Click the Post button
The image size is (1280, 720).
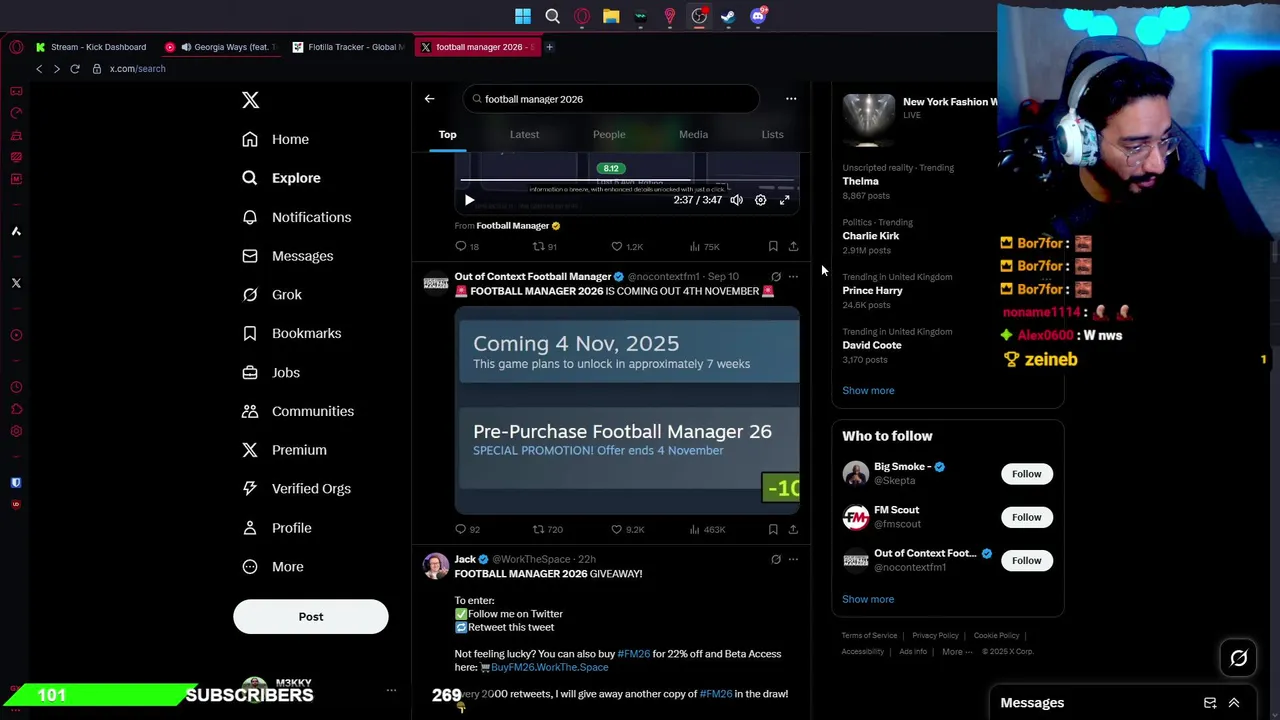(x=311, y=617)
